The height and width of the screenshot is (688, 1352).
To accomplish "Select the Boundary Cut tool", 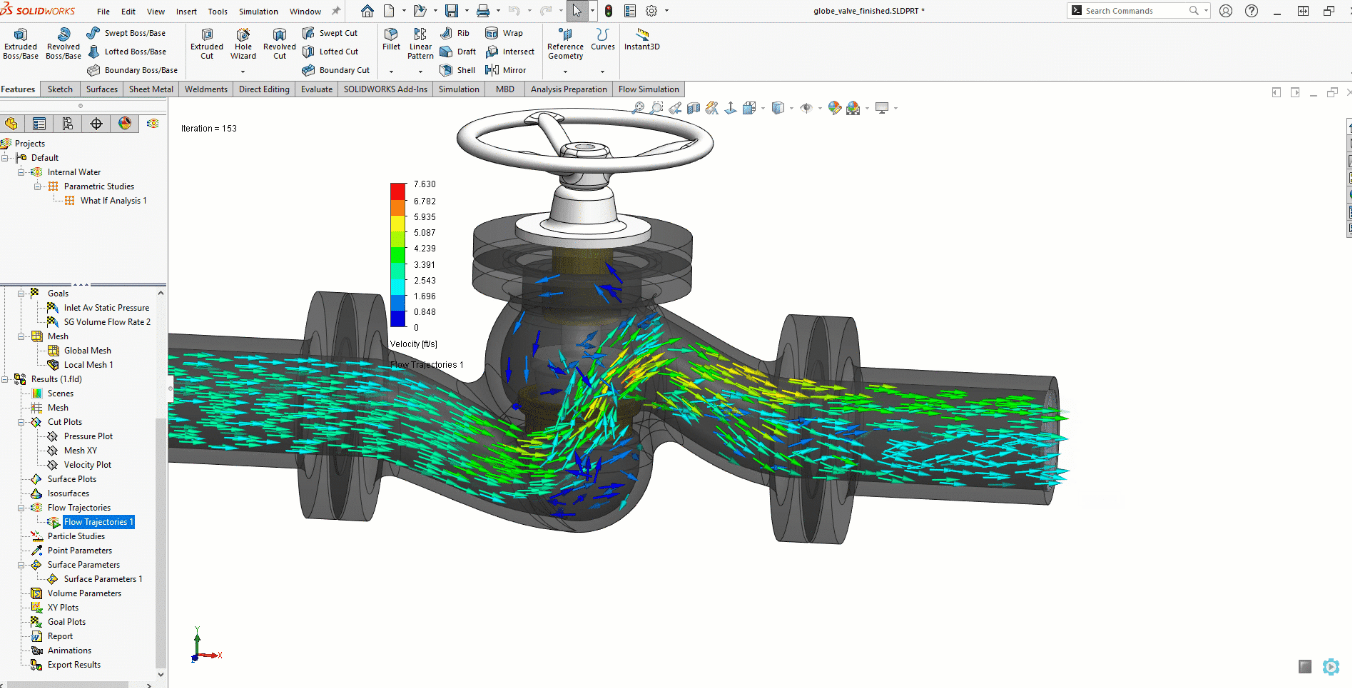I will pos(336,70).
